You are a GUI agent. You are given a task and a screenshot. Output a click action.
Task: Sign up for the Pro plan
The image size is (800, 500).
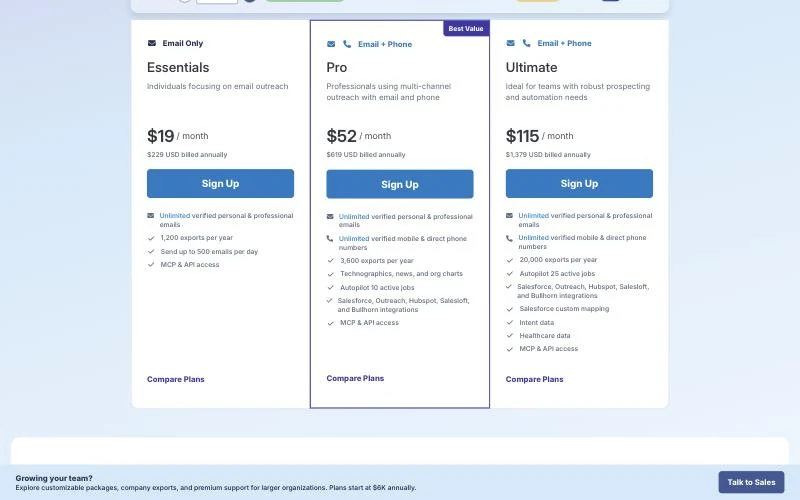[400, 184]
